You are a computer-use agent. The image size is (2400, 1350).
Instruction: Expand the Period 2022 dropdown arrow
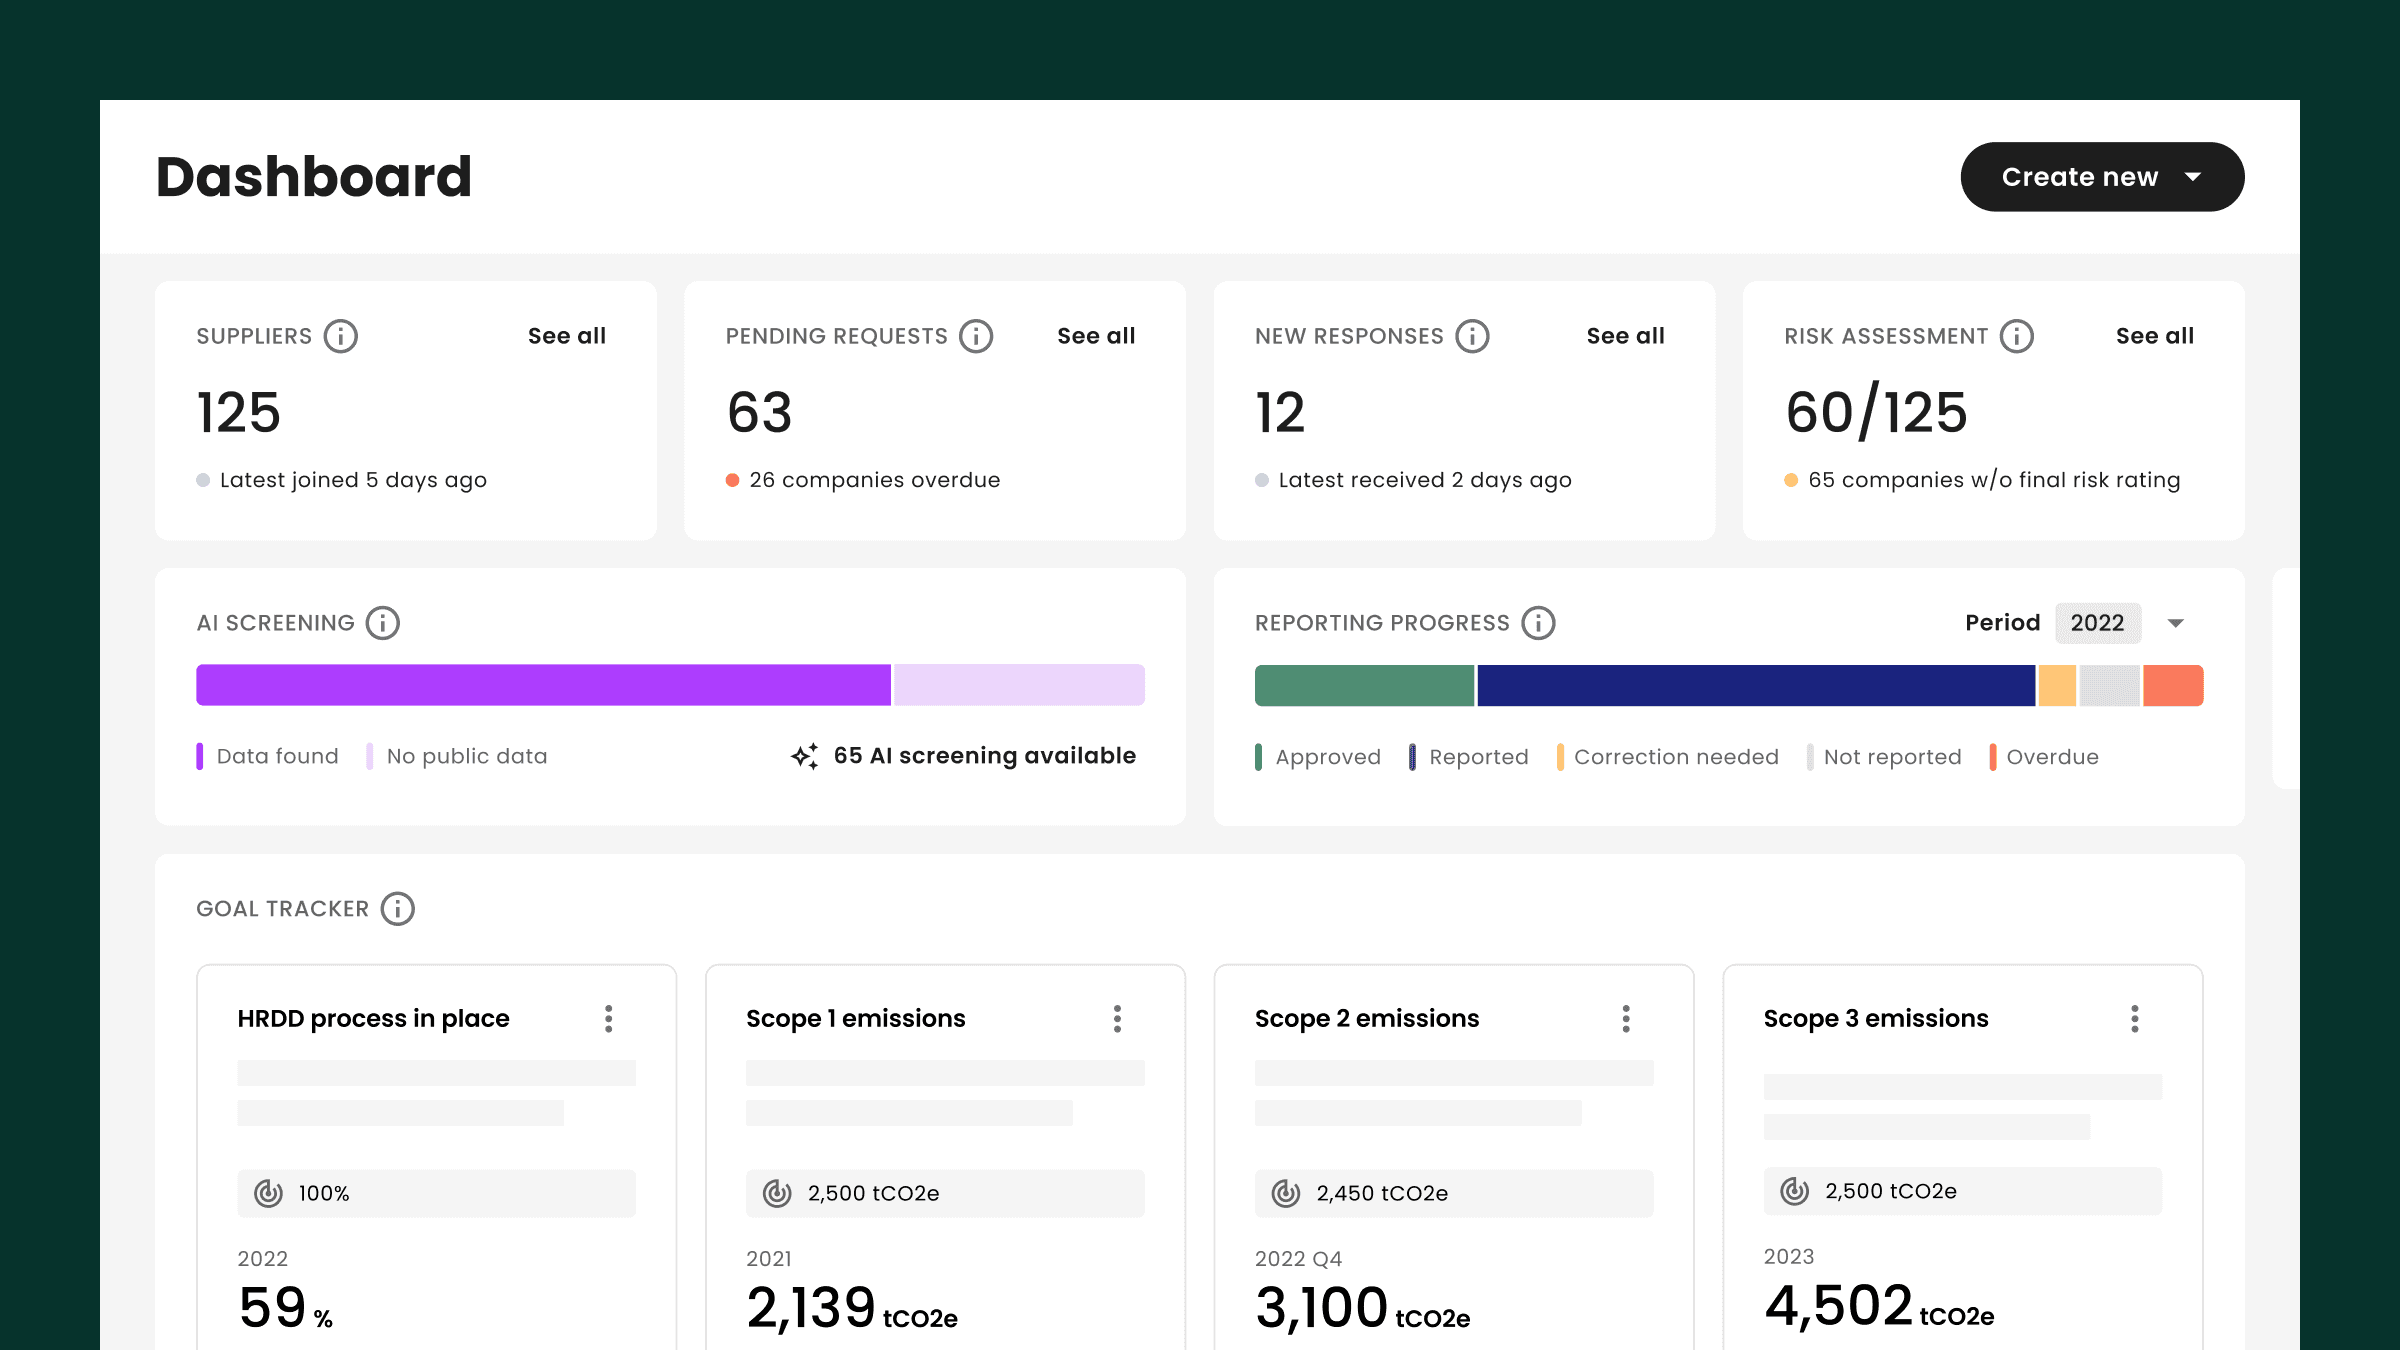[x=2175, y=623]
